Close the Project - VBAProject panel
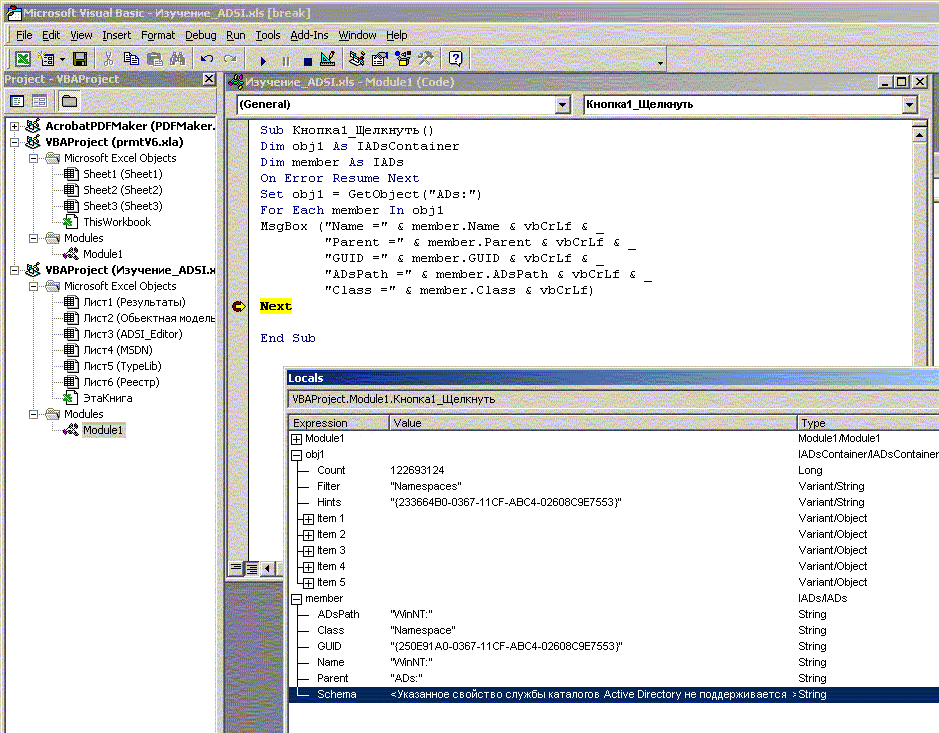The height and width of the screenshot is (733, 939). (x=209, y=79)
